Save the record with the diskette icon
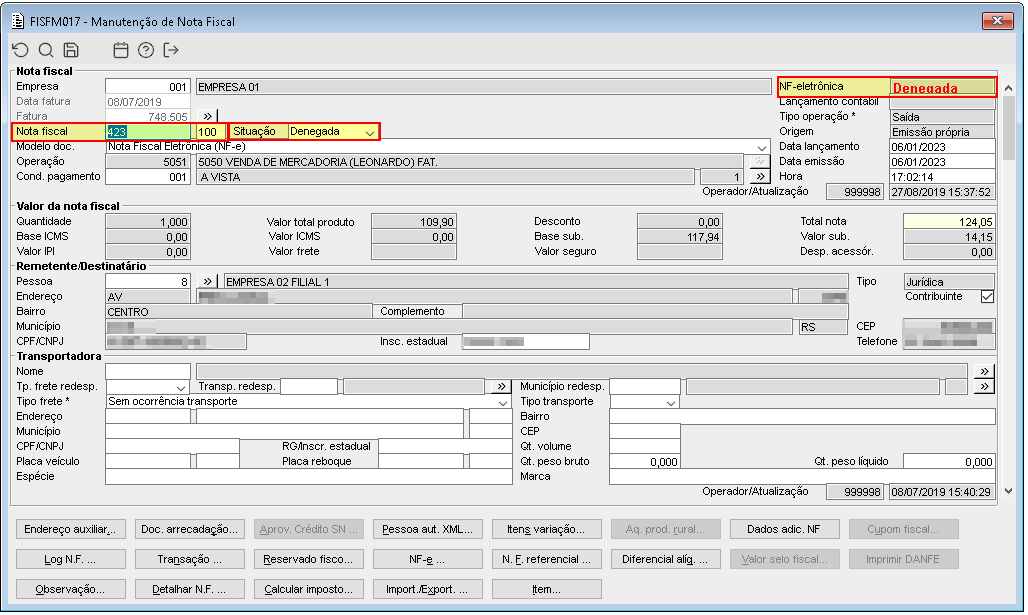The height and width of the screenshot is (615, 1028). coord(71,50)
